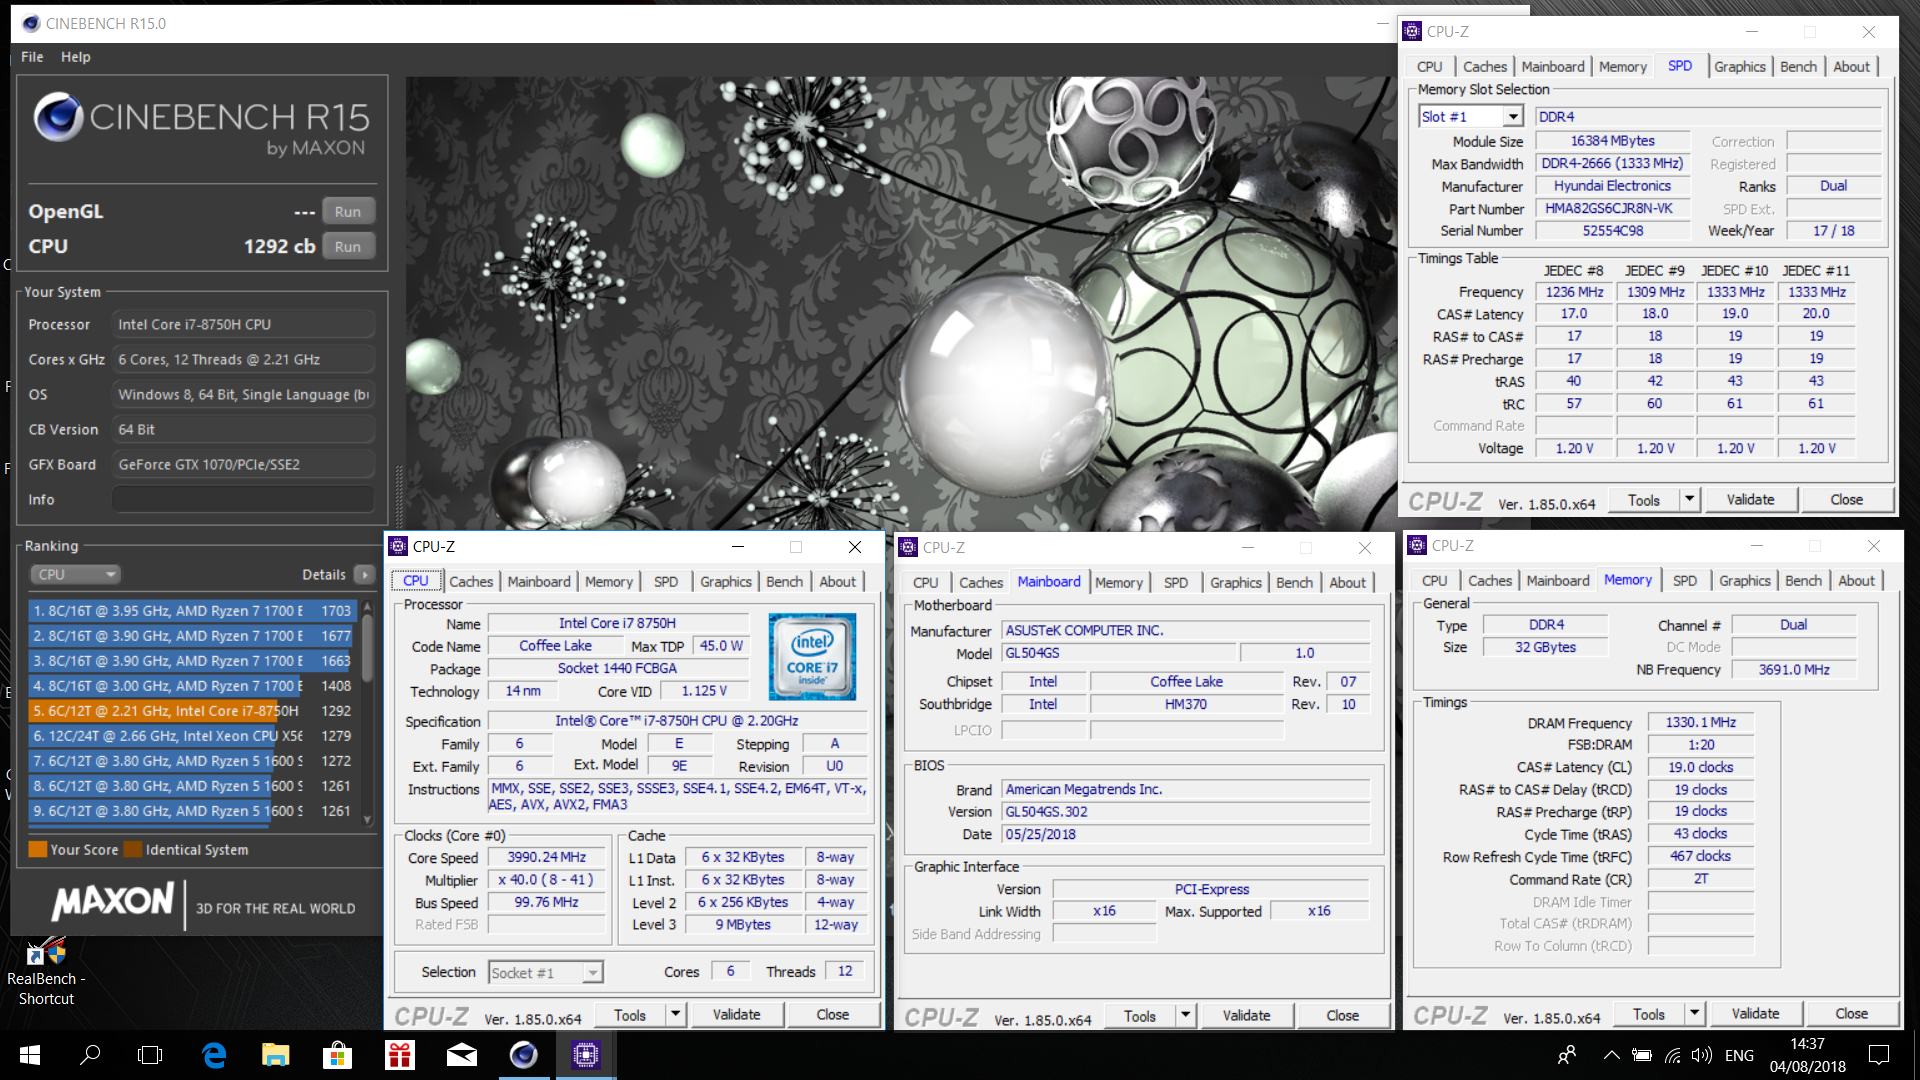This screenshot has height=1080, width=1920.
Task: Click Tools button in SPD window
Action: (x=1644, y=499)
